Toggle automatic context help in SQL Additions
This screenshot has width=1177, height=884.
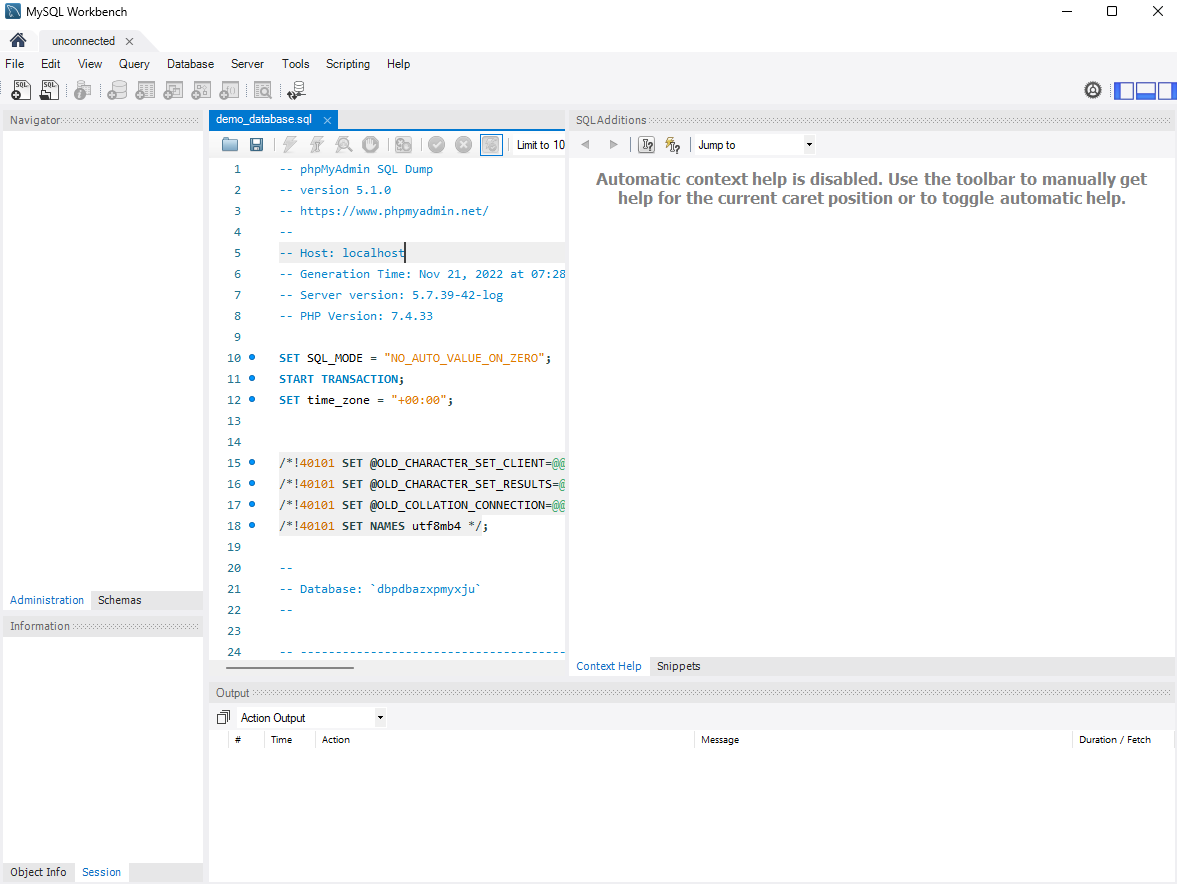[672, 144]
